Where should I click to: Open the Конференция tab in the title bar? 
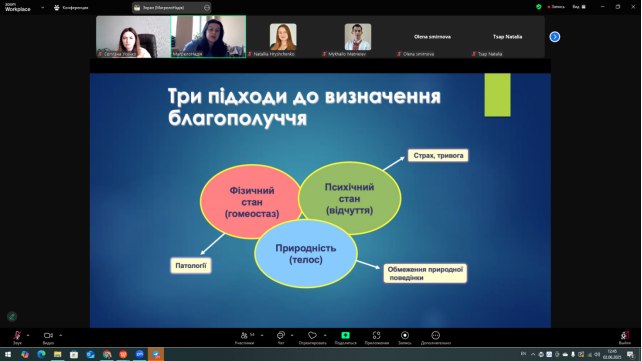71,7
